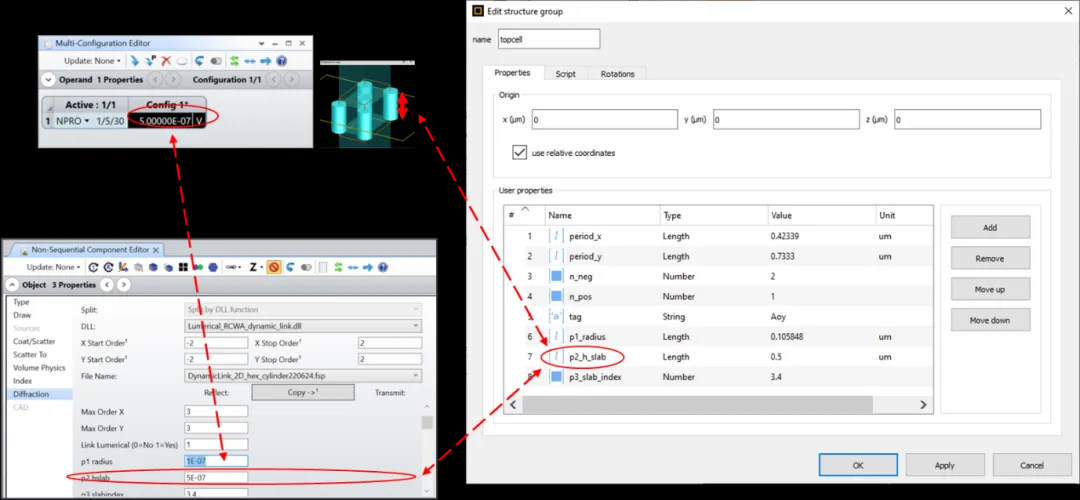1080x500 pixels.
Task: Click the first refresh icon in Component Editor toolbar
Action: pyautogui.click(x=94, y=267)
